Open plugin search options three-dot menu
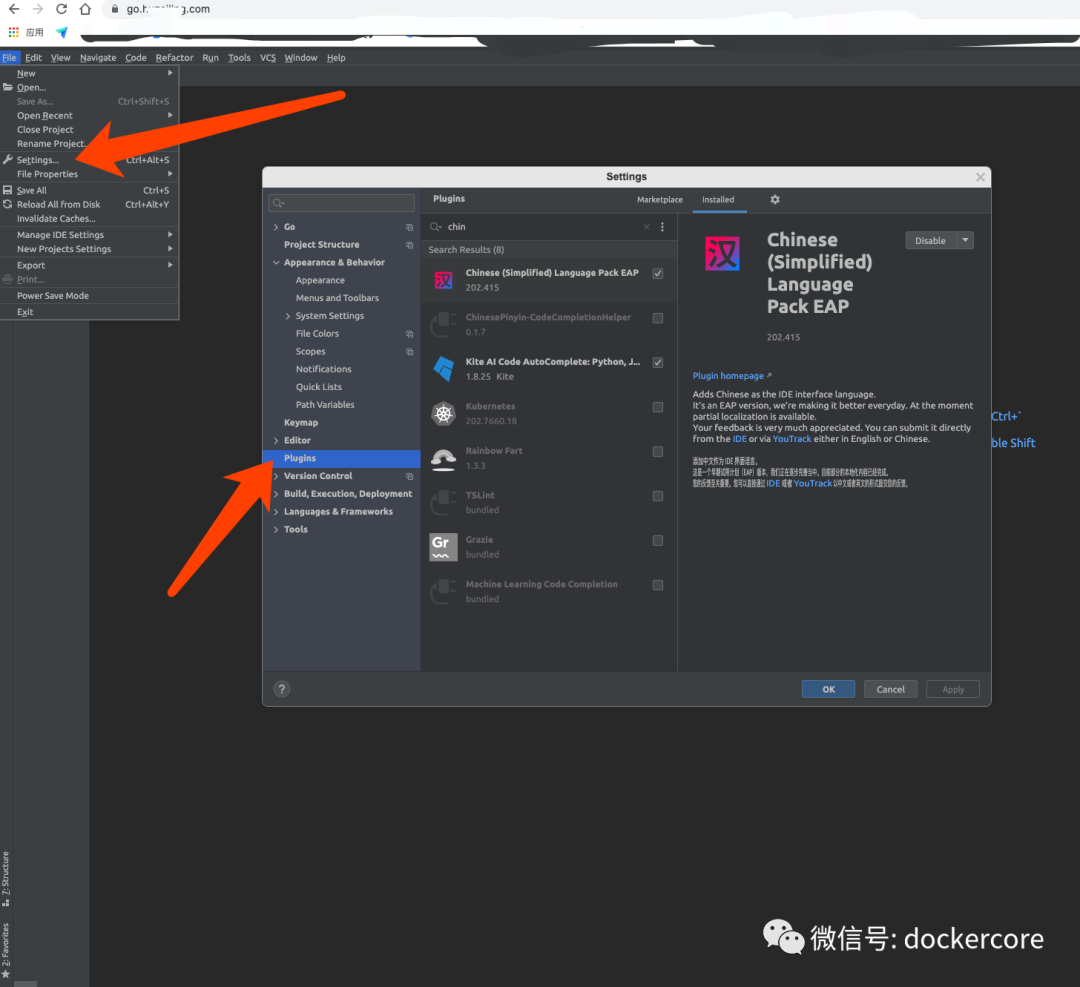1080x987 pixels. tap(663, 227)
